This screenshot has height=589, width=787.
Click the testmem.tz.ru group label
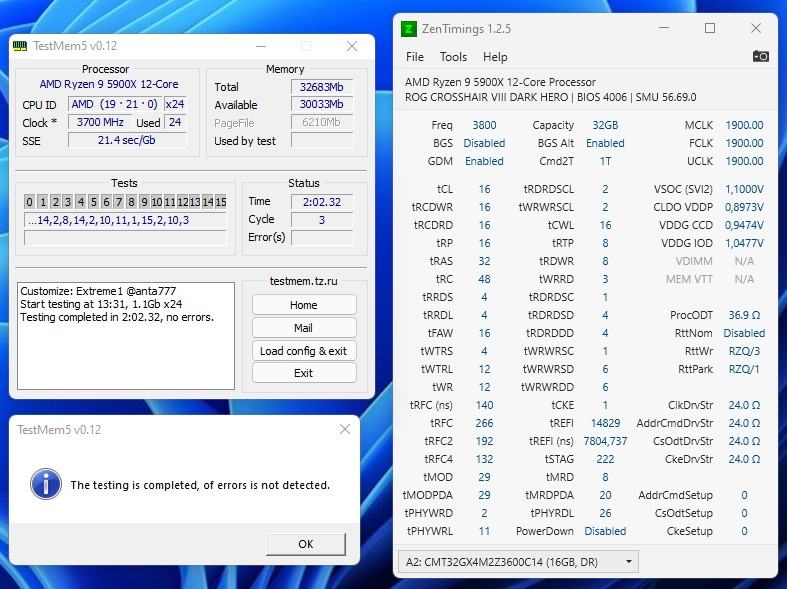(x=304, y=281)
